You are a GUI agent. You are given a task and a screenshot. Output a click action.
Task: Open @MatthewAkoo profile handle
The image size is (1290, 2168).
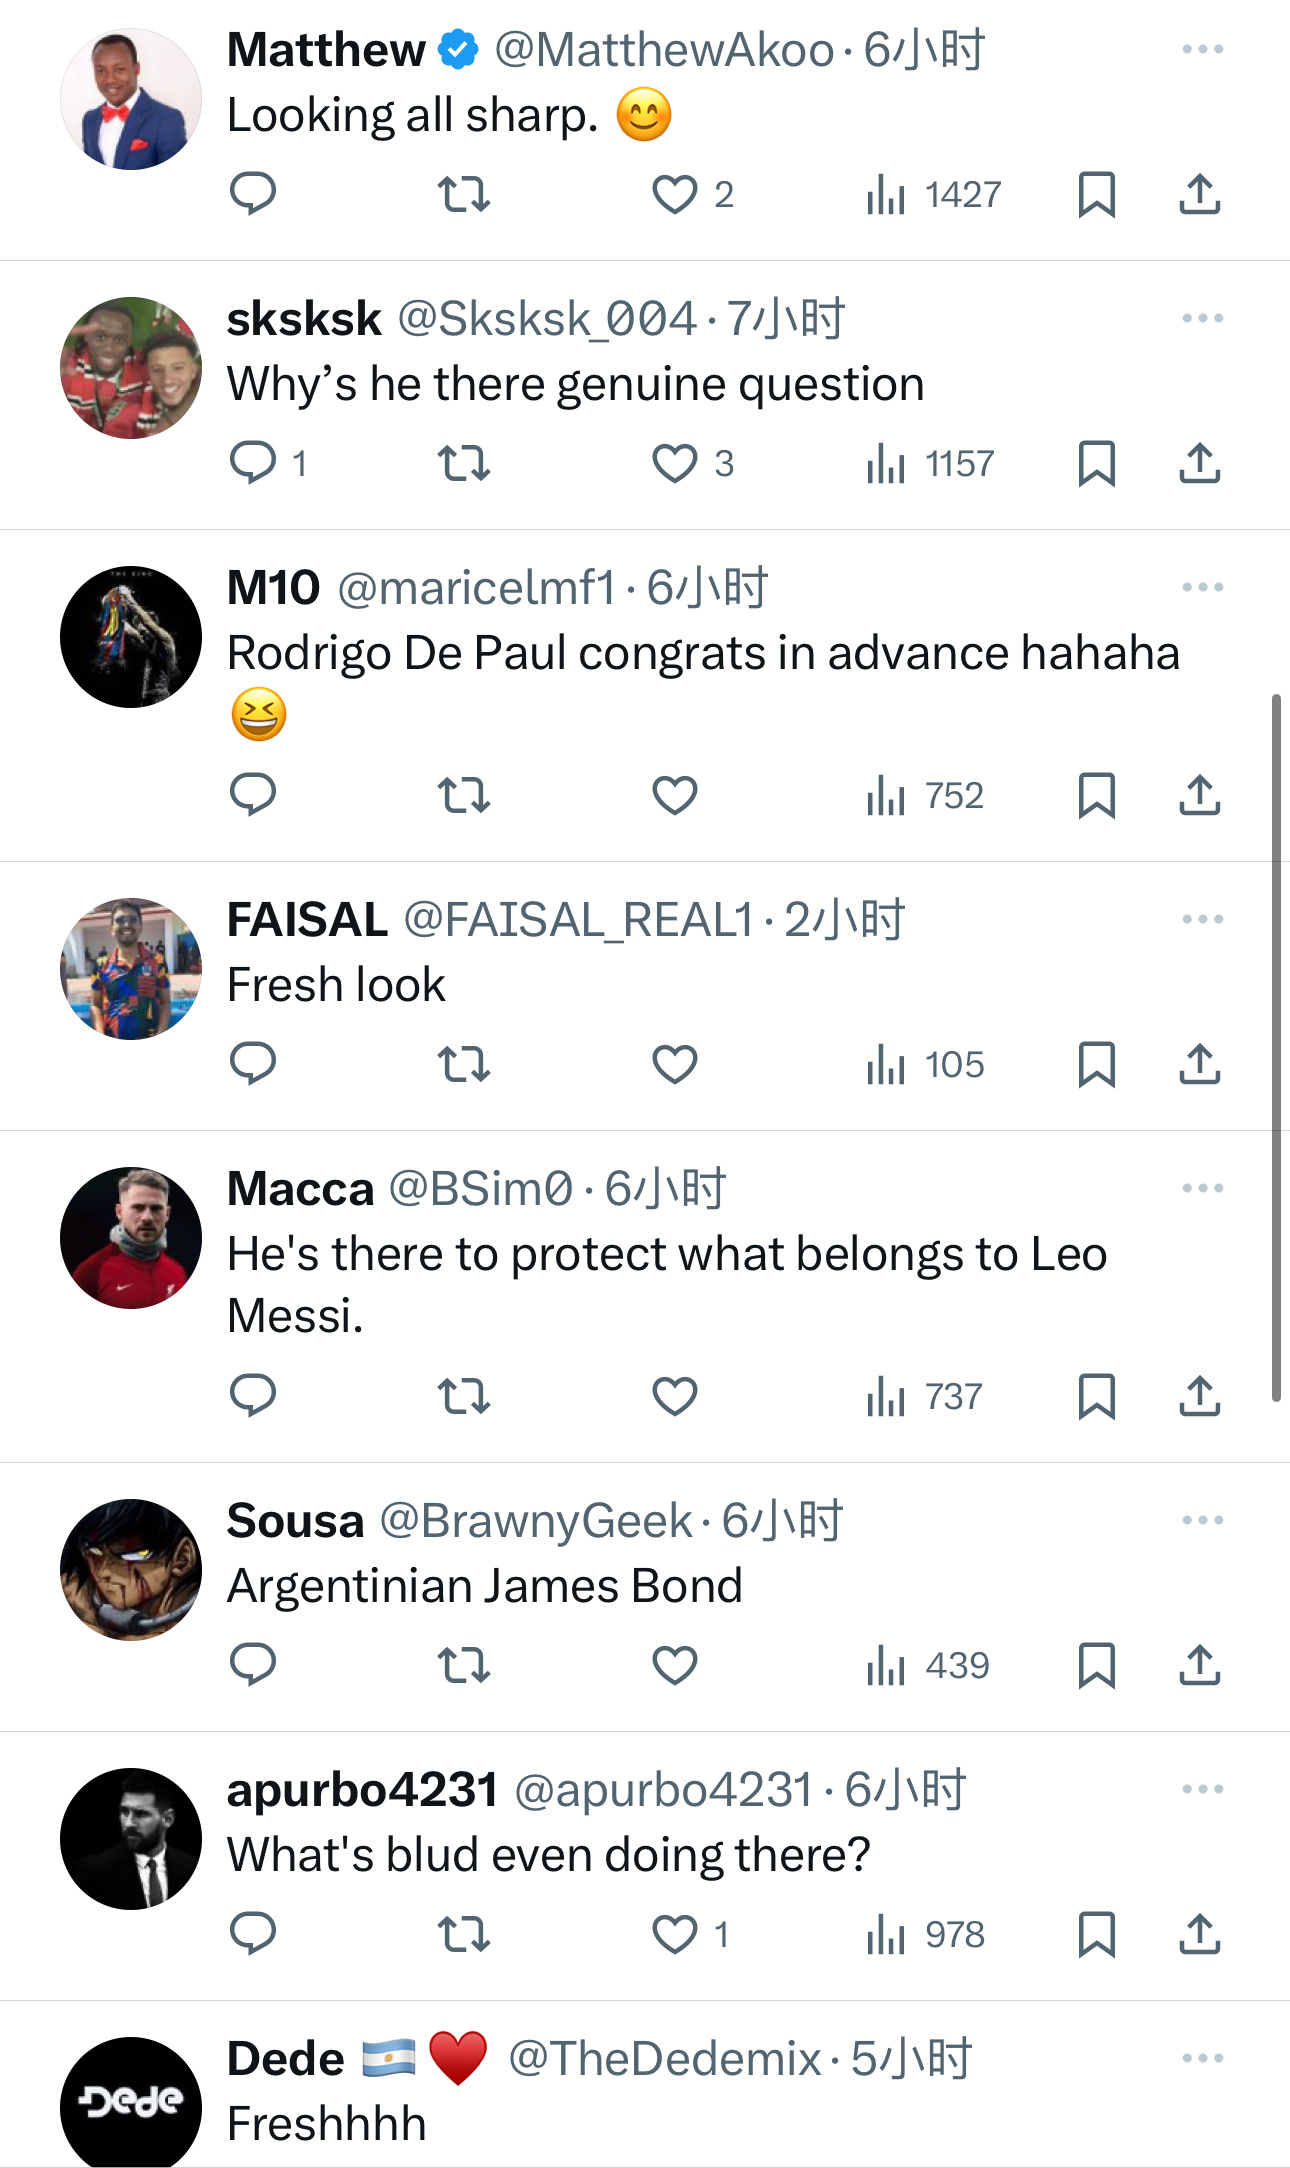pyautogui.click(x=664, y=50)
